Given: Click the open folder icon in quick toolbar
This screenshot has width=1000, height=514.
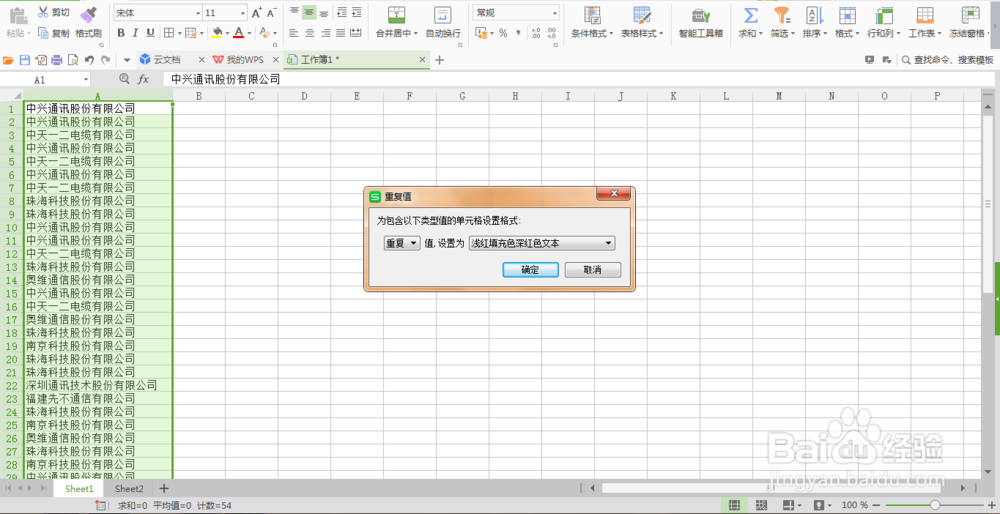Looking at the screenshot, I should pyautogui.click(x=8, y=60).
